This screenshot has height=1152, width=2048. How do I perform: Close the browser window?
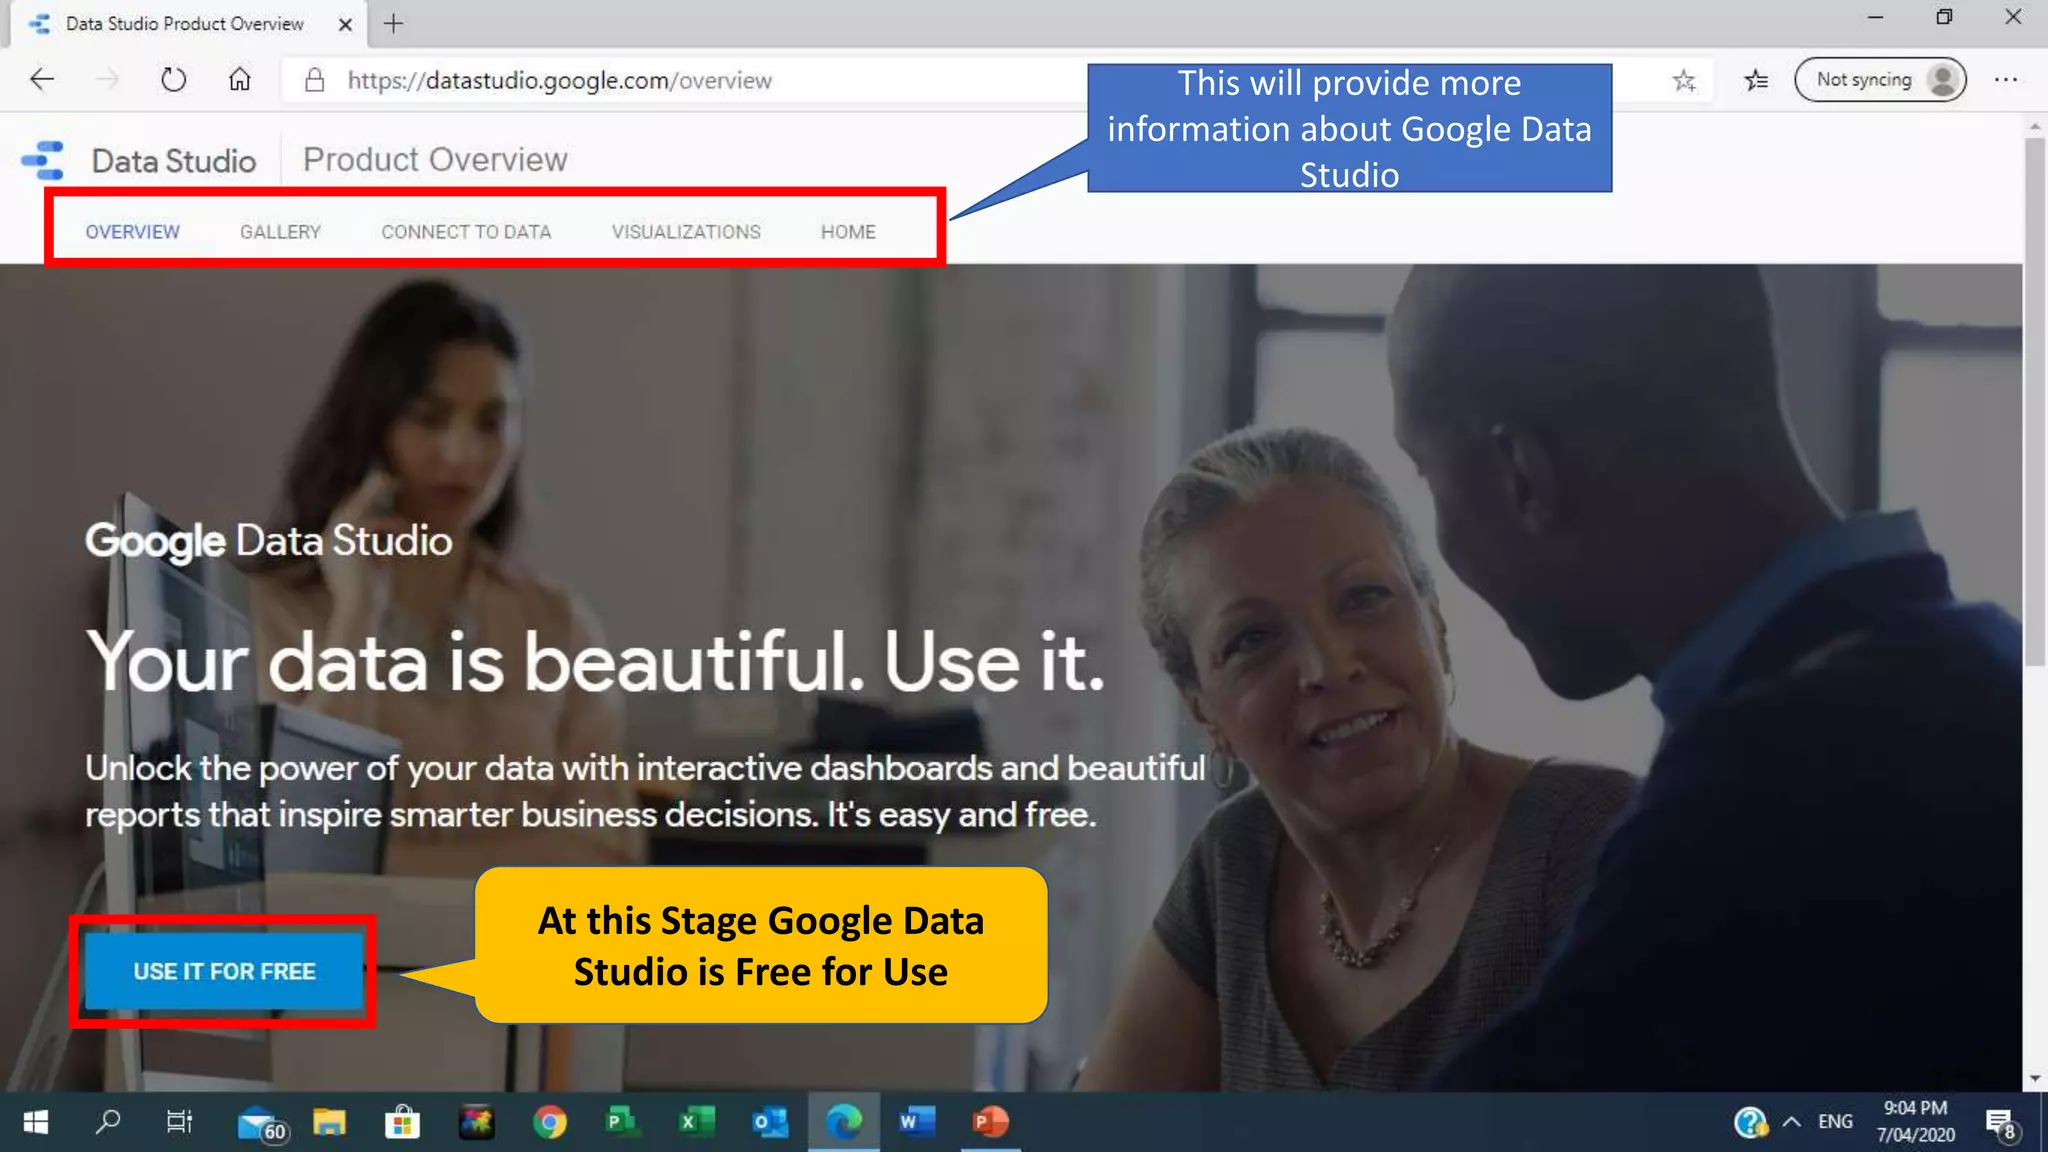2013,17
